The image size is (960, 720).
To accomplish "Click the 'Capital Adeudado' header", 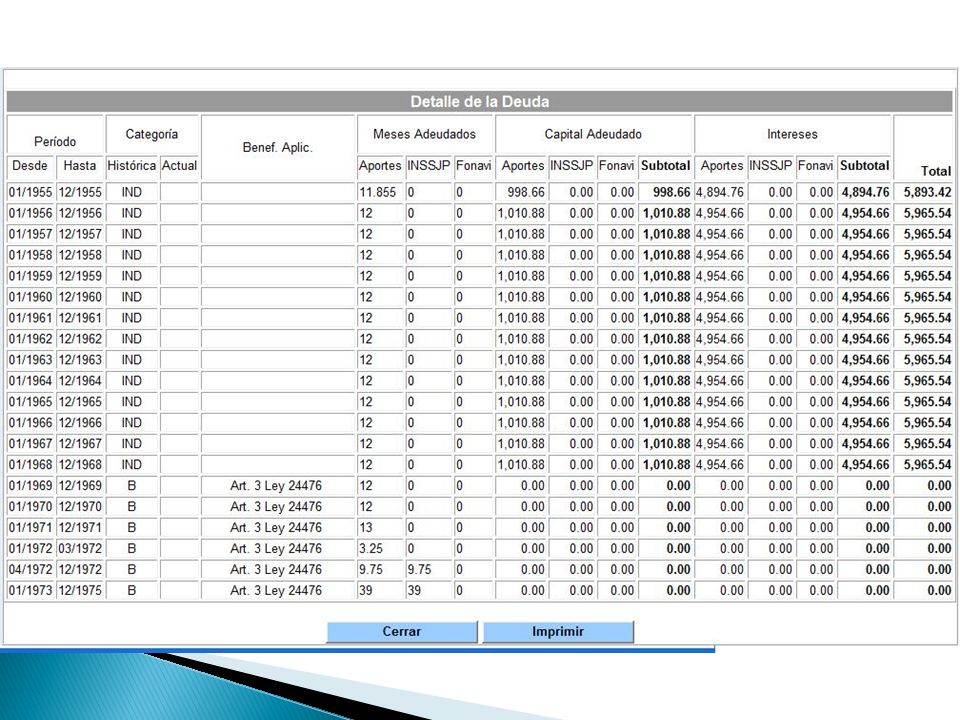I will click(593, 134).
